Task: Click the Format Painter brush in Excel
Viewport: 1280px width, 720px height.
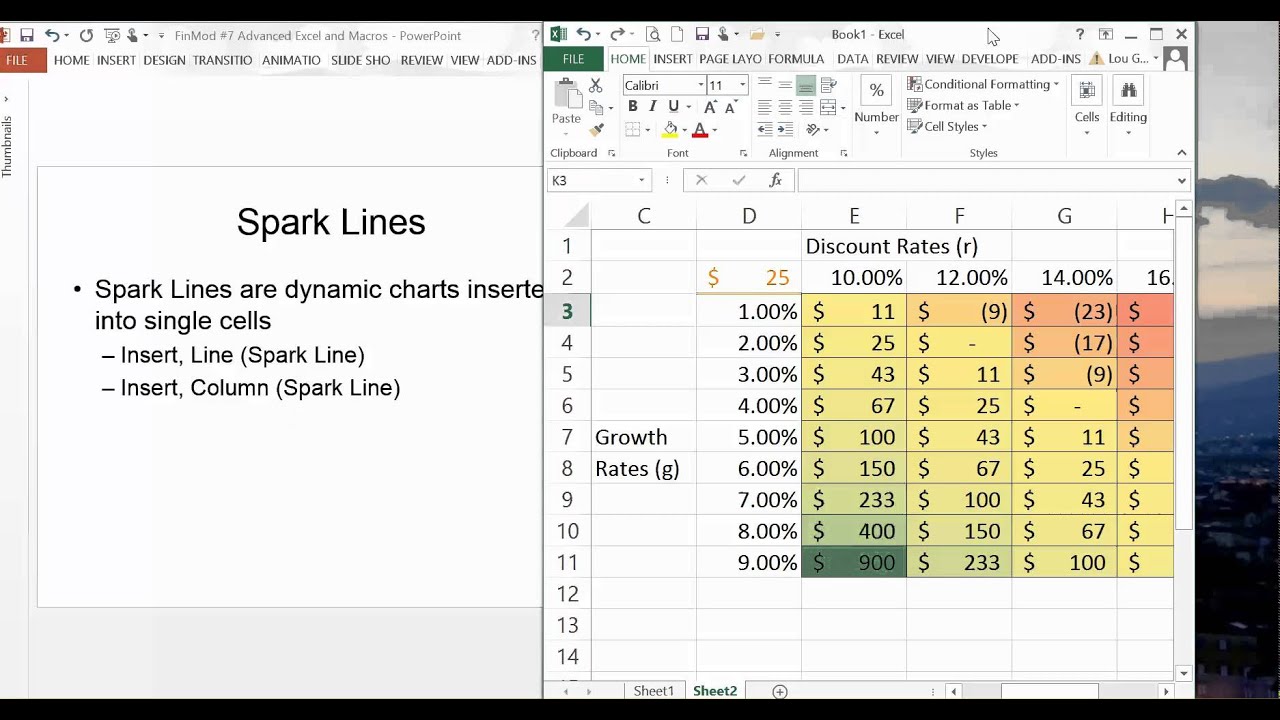Action: coord(597,130)
